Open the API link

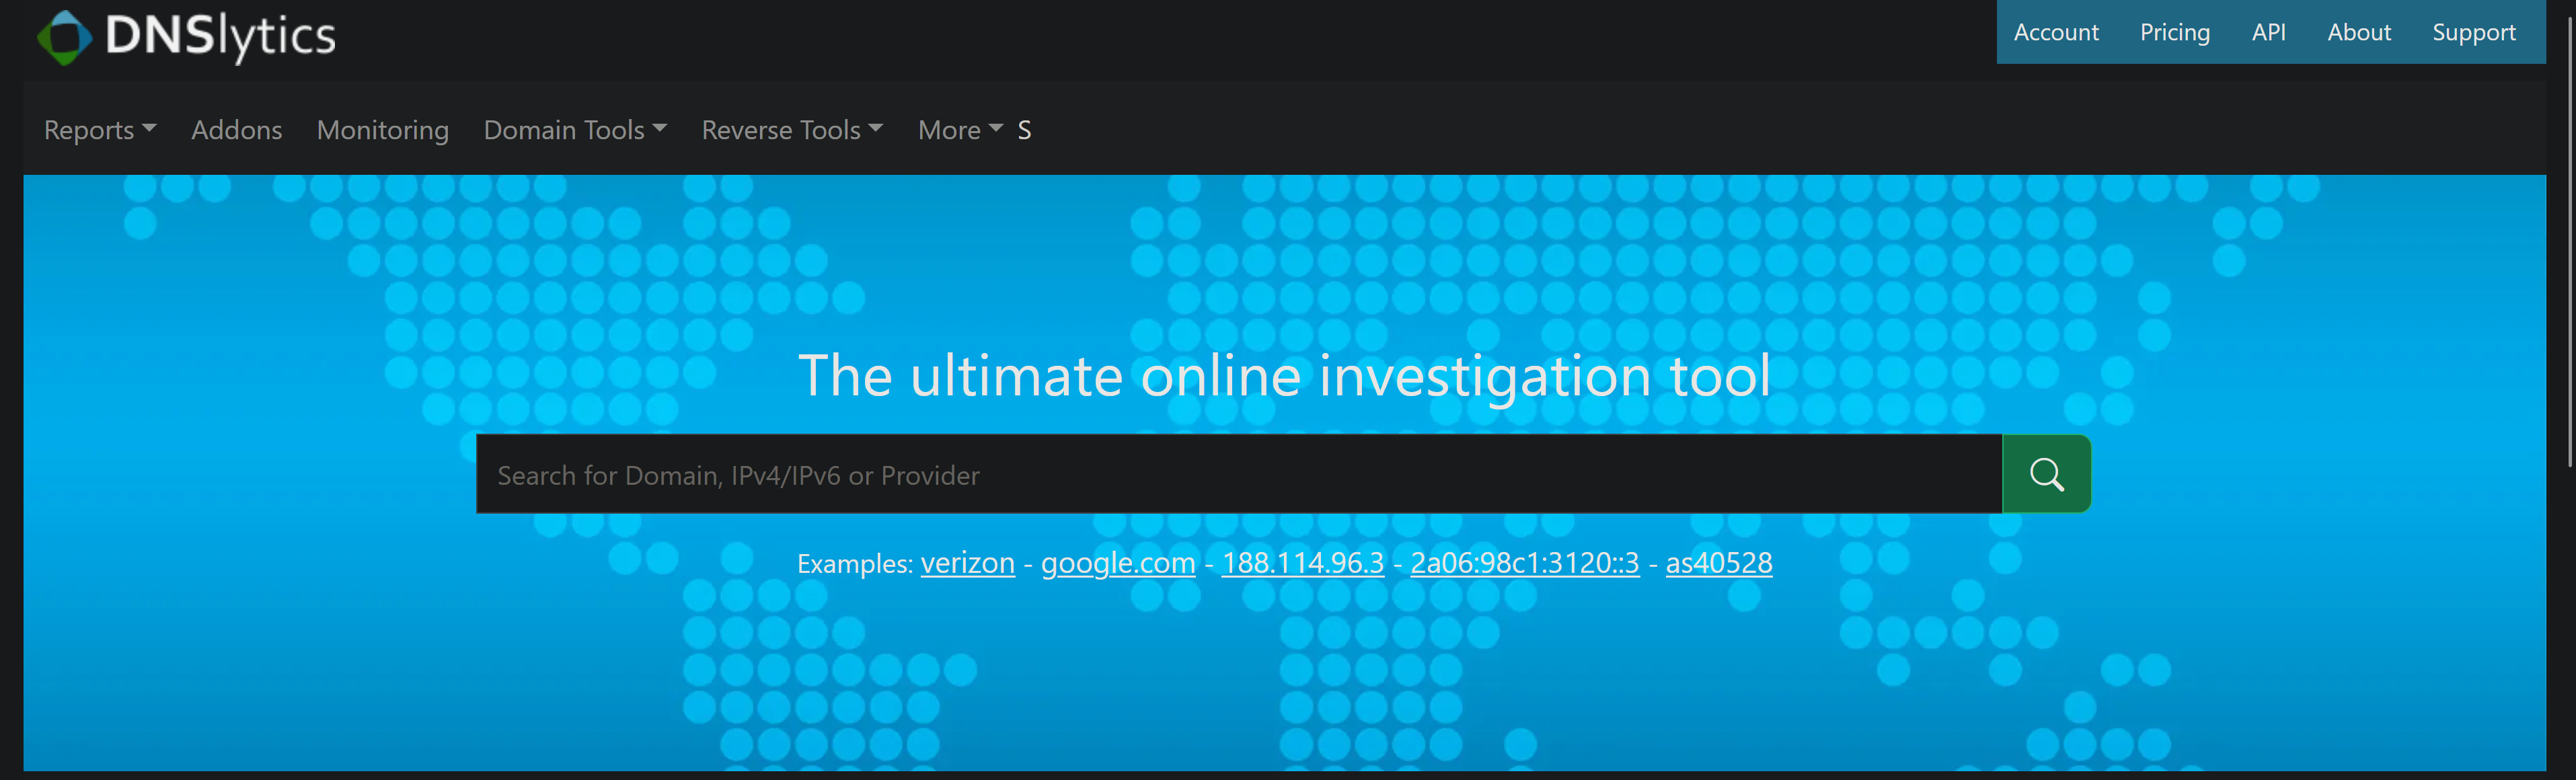(x=2268, y=32)
